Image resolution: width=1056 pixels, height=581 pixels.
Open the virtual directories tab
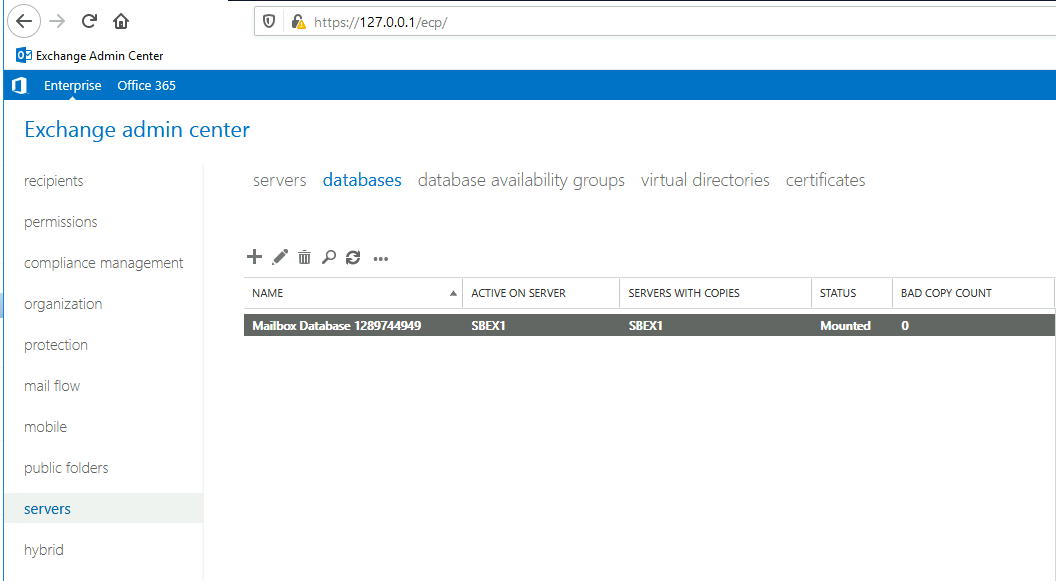pos(705,180)
